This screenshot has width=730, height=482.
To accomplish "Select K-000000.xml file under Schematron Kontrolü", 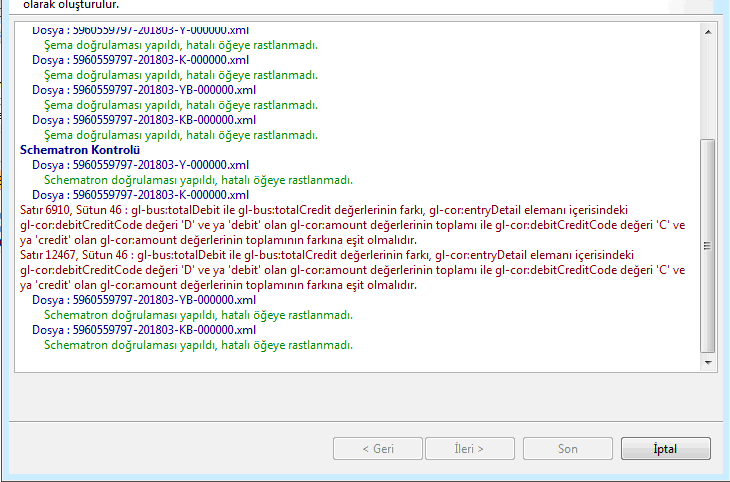I will (140, 195).
